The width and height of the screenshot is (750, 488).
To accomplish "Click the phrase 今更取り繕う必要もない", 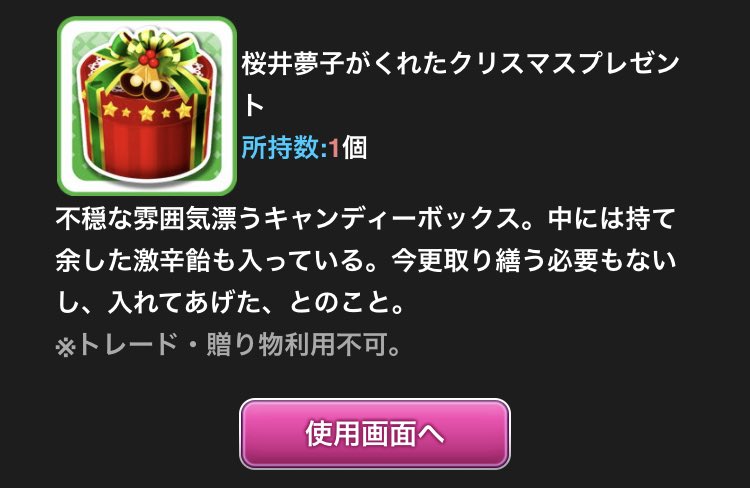I will [x=534, y=261].
